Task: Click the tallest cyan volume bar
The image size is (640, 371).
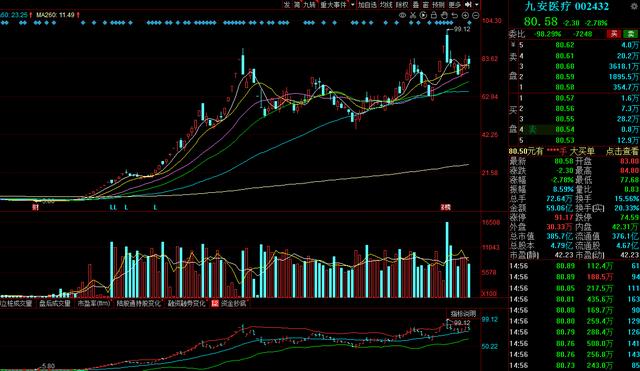Action: click(447, 260)
